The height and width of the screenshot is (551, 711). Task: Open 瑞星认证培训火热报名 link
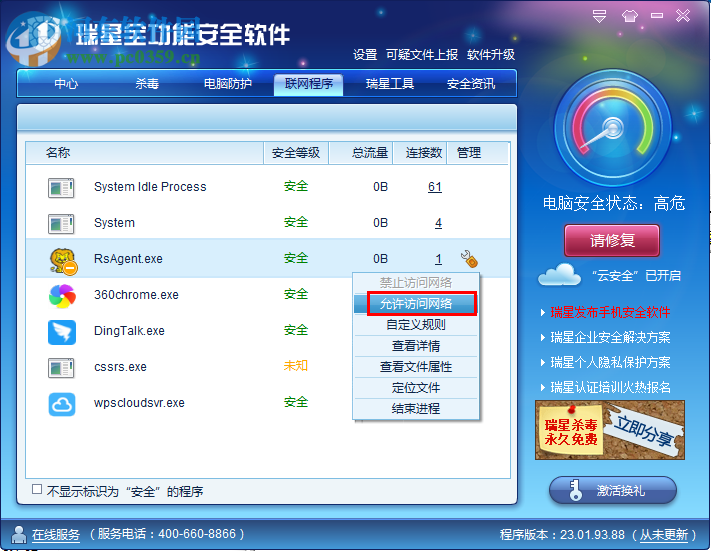[610, 387]
